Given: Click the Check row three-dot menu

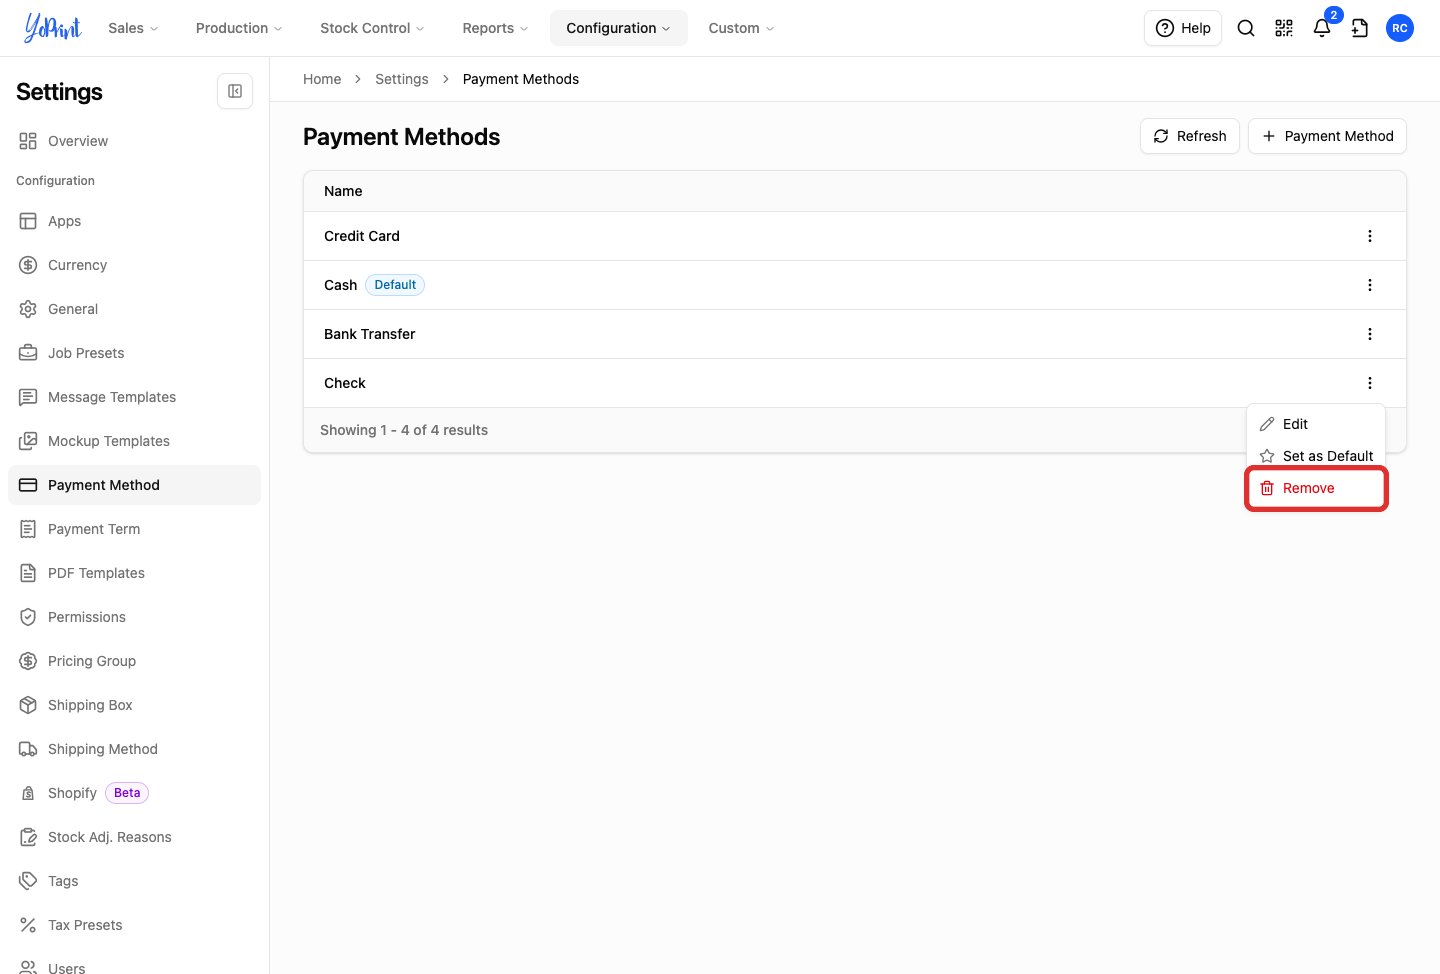Looking at the screenshot, I should (1370, 383).
